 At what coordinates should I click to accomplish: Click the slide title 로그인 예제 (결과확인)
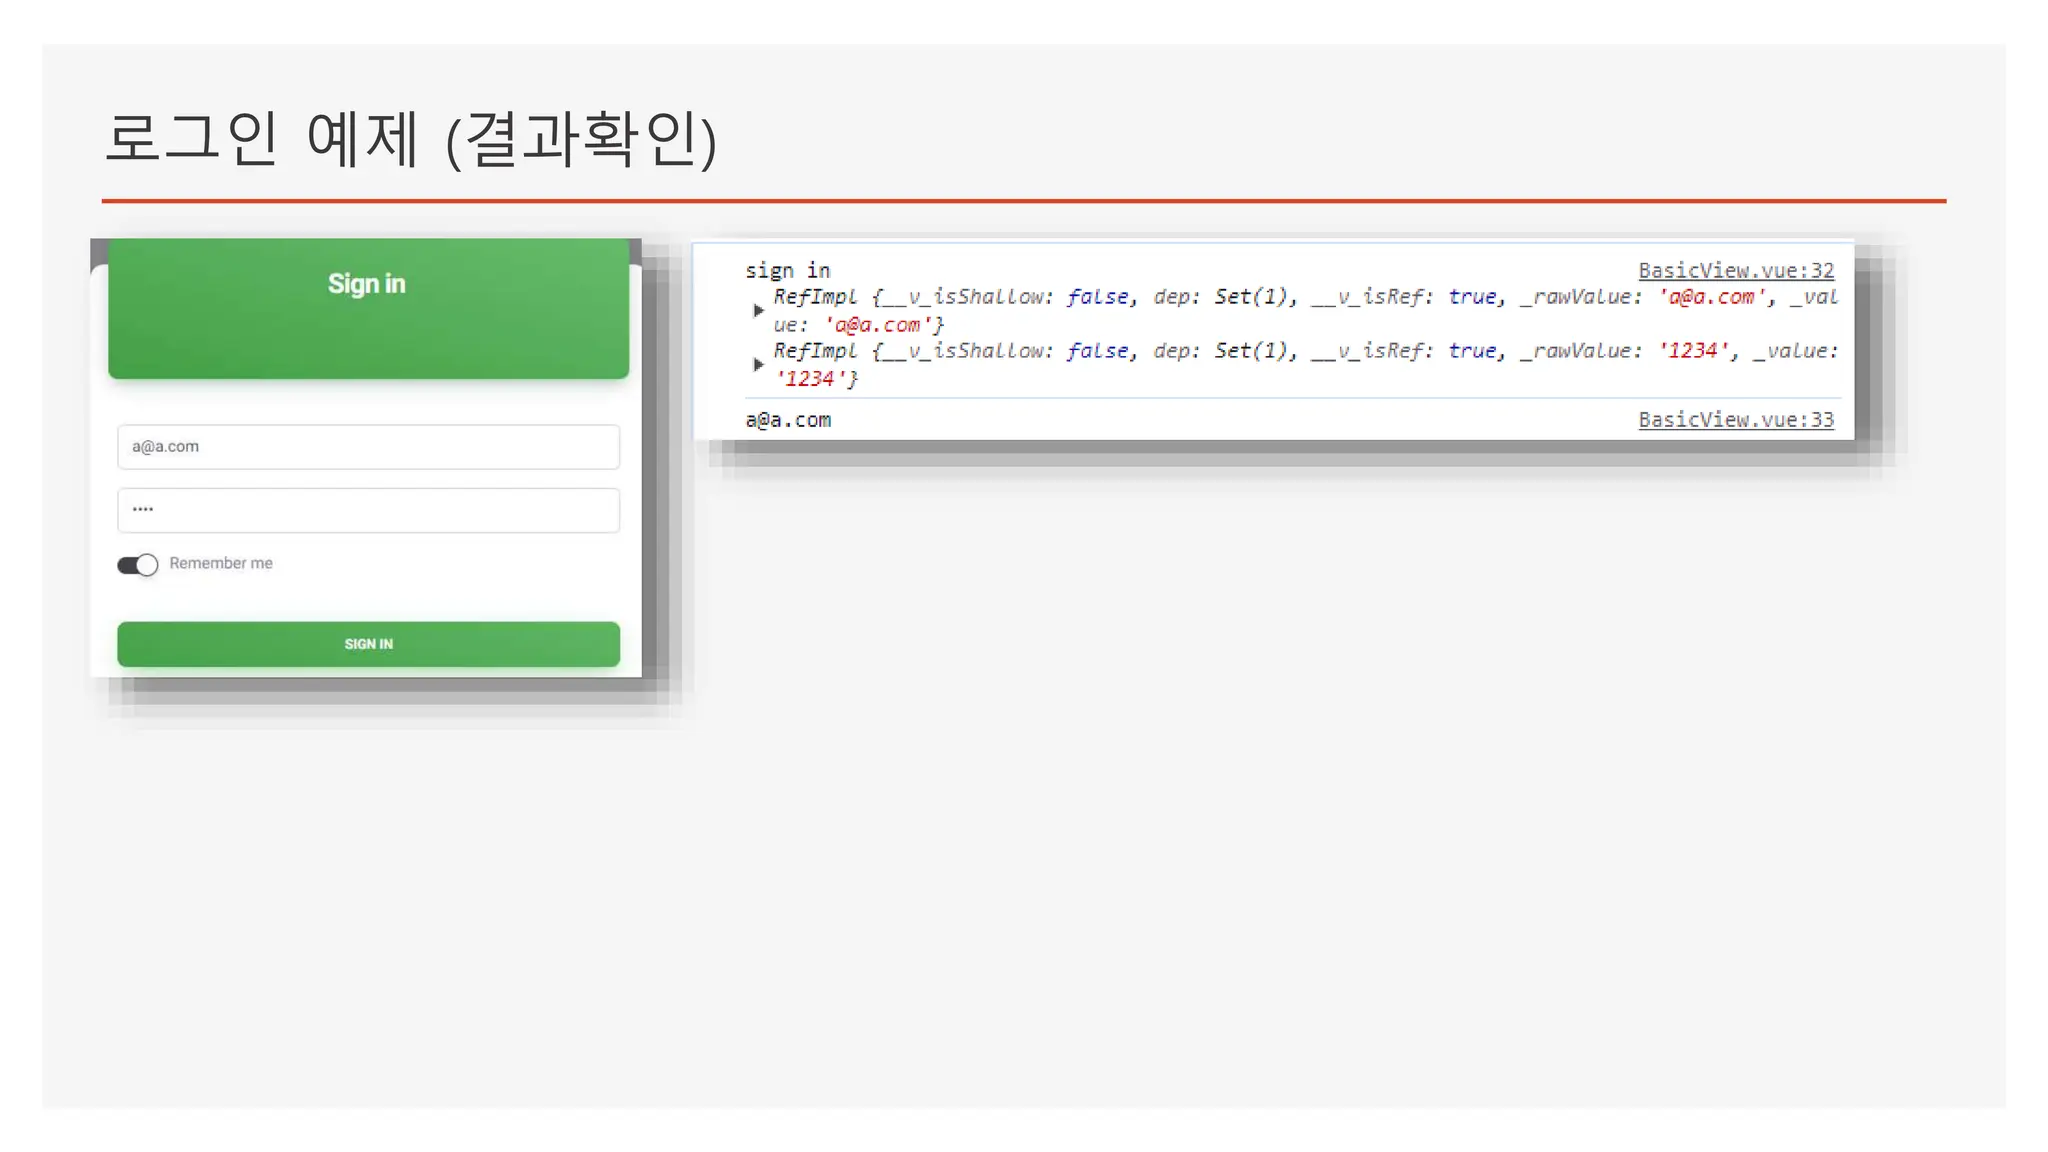(411, 138)
